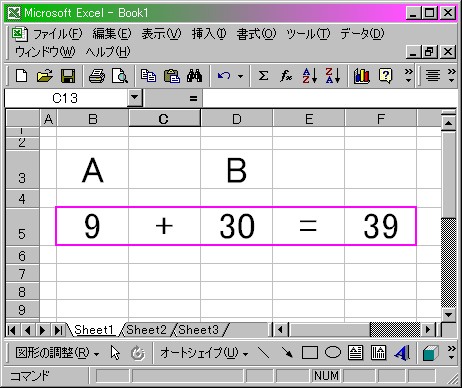This screenshot has height=388, width=462.
Task: Open the Name Box dropdown arrow
Action: click(x=134, y=98)
